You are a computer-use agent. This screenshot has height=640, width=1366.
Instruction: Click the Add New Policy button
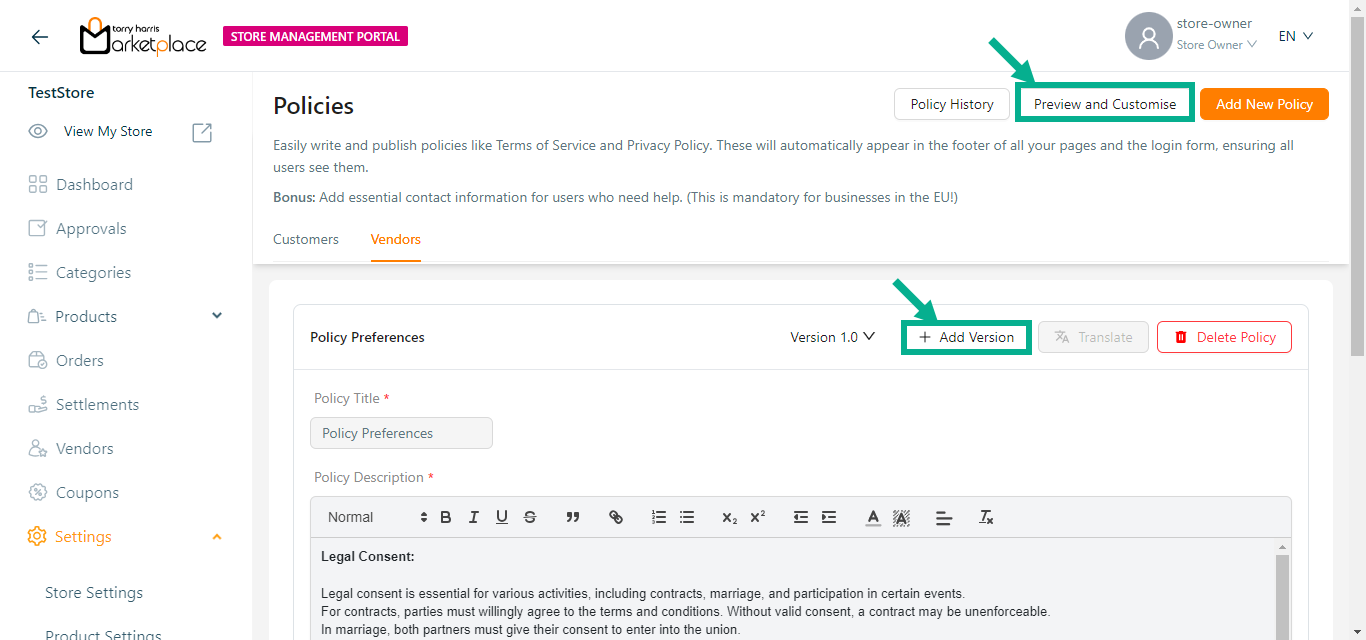point(1264,104)
